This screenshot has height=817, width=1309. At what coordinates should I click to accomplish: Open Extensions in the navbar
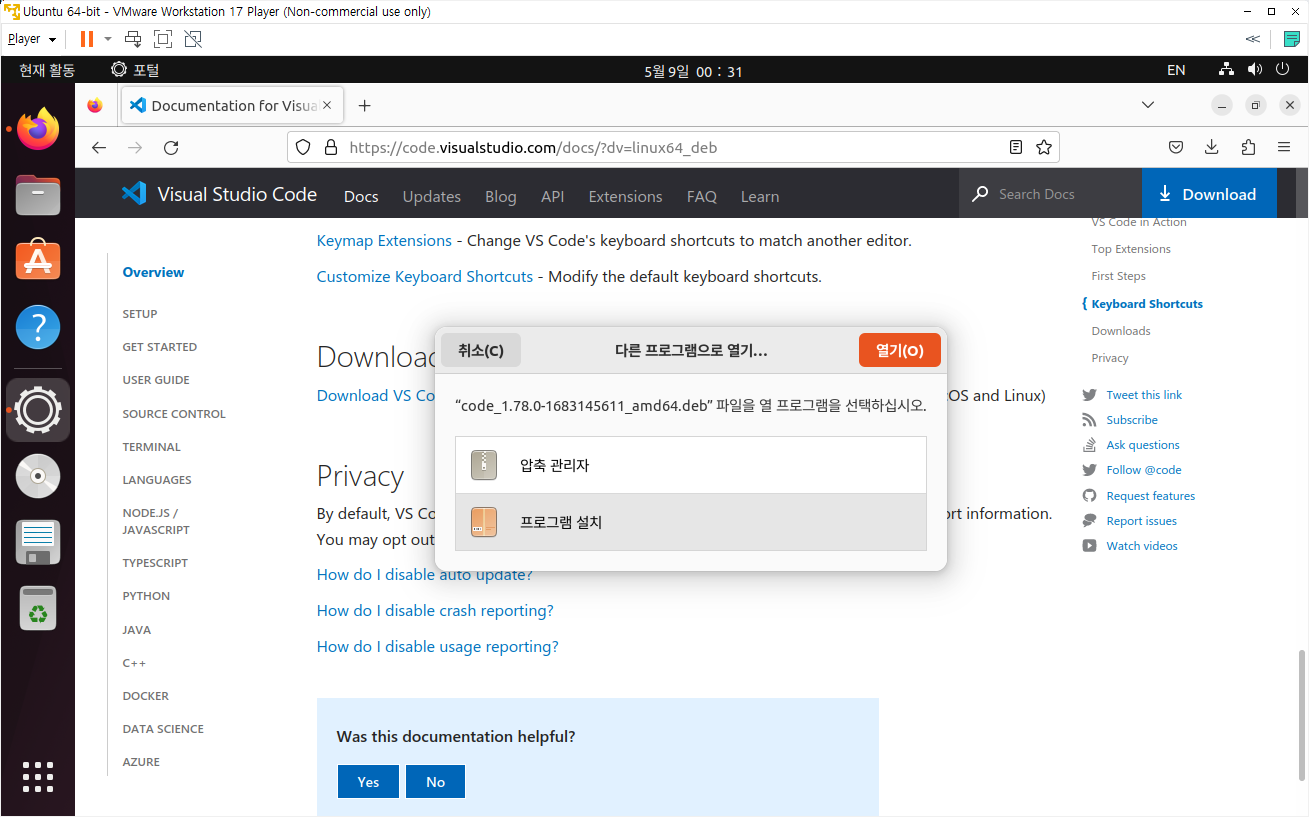tap(625, 196)
